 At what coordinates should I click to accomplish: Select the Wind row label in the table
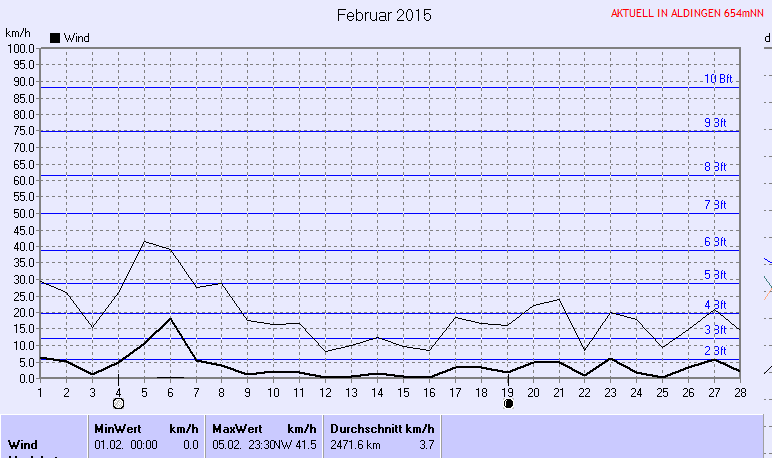click(x=24, y=444)
